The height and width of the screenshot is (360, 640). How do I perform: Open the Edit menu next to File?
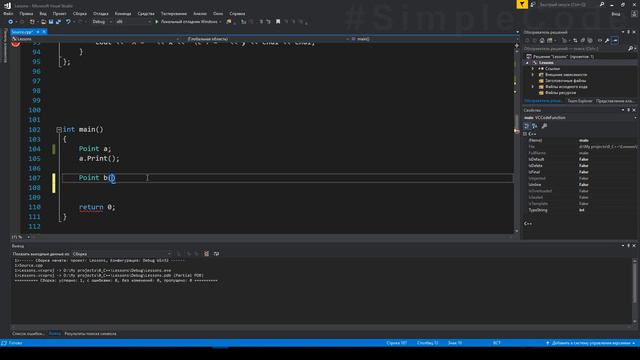point(27,13)
